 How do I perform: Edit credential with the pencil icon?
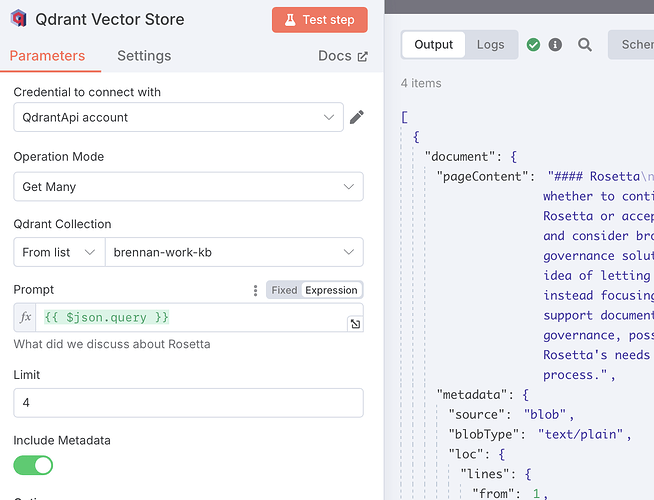point(357,117)
